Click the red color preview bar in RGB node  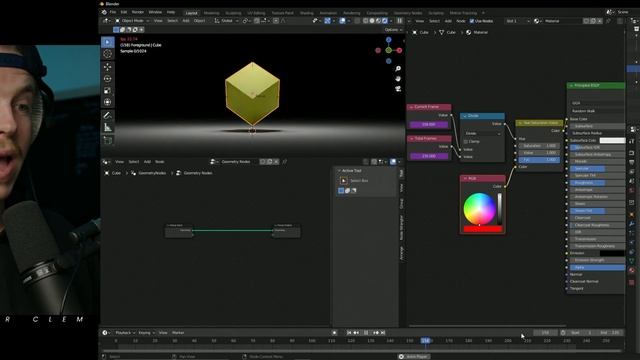[x=482, y=229]
